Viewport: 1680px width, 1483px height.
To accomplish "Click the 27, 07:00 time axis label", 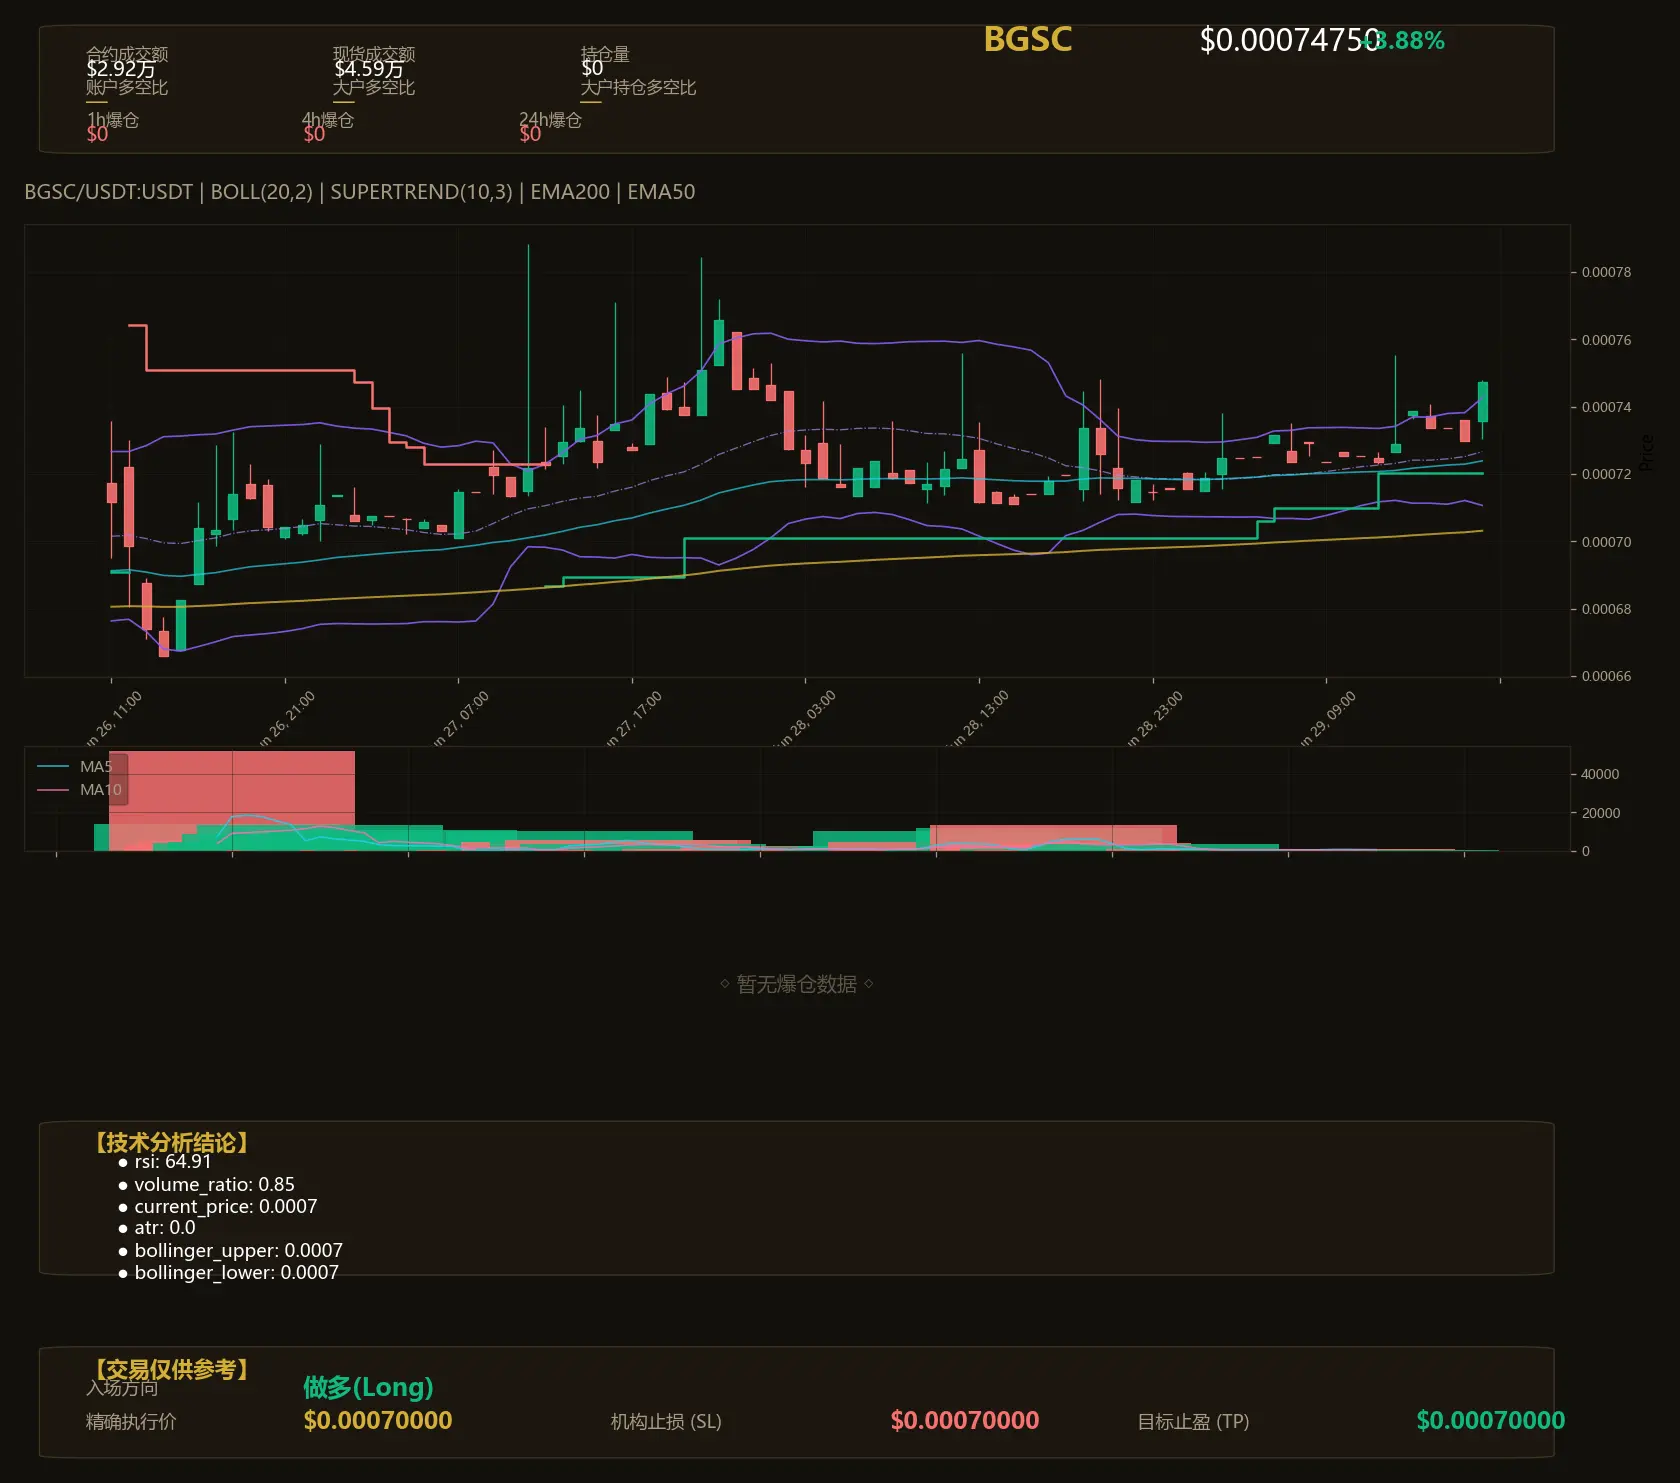I will (461, 718).
